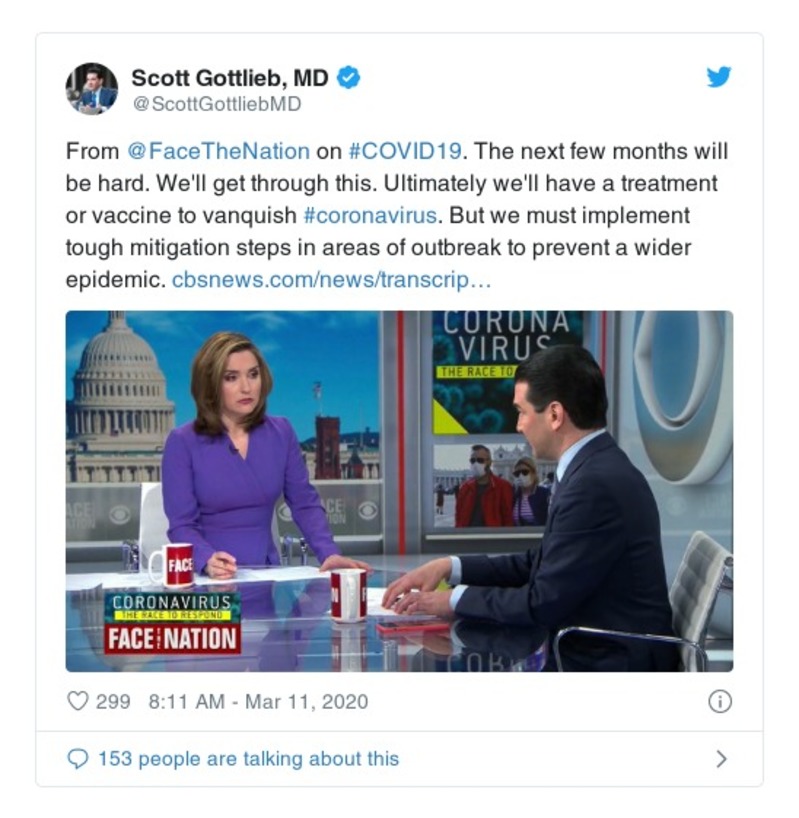The image size is (799, 818).
Task: Open the #coronavirus hashtag link
Action: [370, 215]
